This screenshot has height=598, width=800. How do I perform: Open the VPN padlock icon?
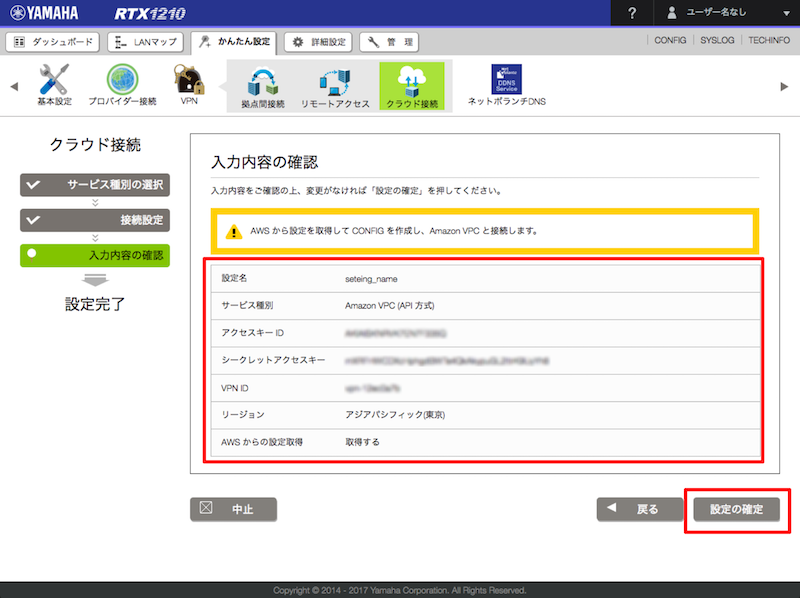click(188, 80)
